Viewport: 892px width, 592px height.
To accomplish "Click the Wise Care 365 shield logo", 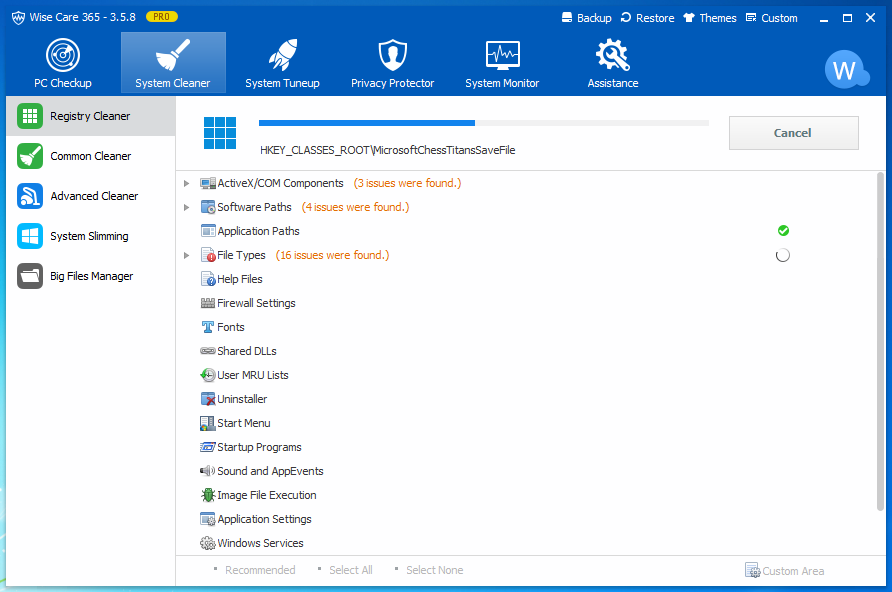I will click(18, 18).
